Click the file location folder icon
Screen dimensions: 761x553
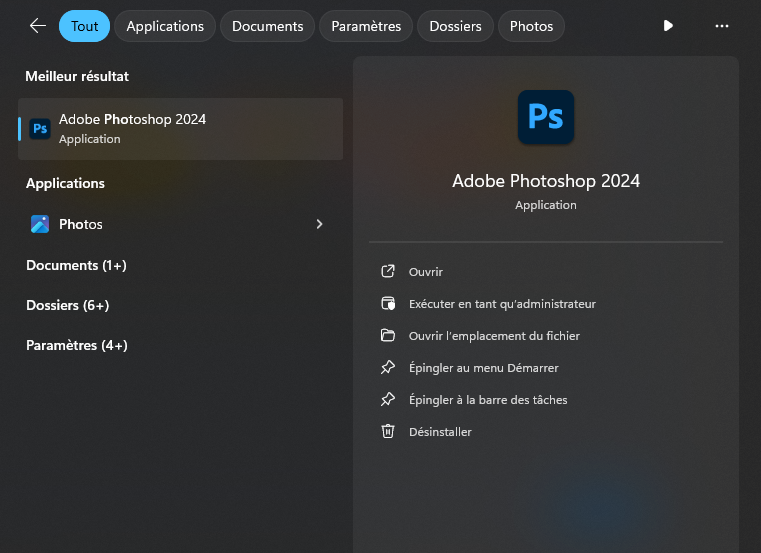click(x=388, y=336)
